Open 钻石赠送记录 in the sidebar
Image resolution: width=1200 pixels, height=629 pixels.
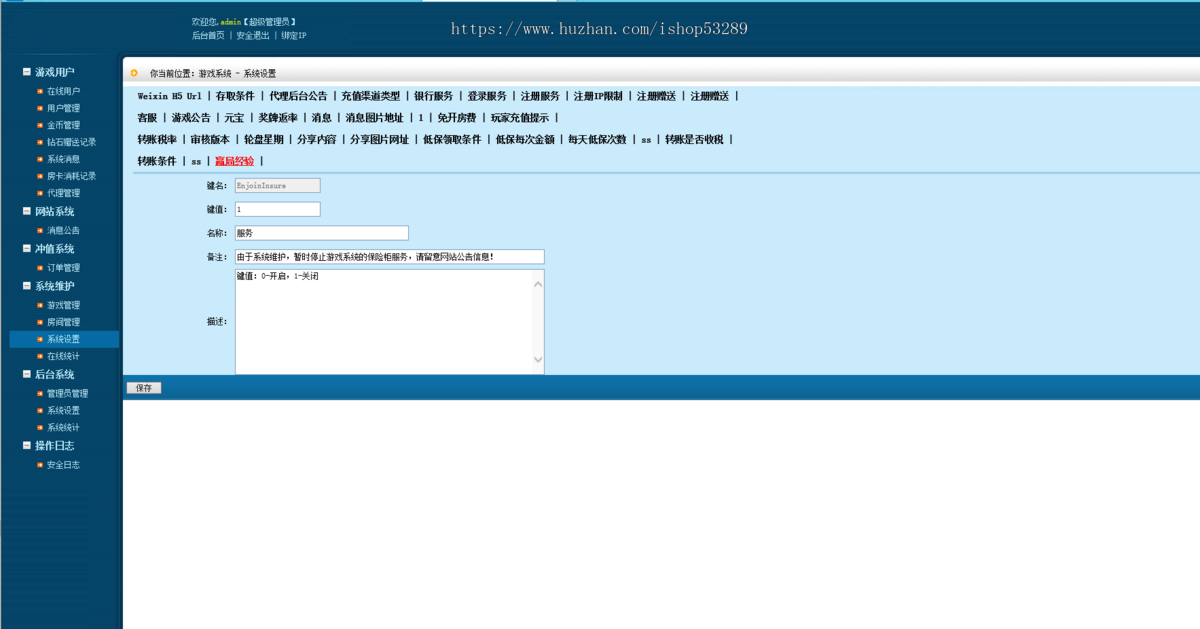71,142
